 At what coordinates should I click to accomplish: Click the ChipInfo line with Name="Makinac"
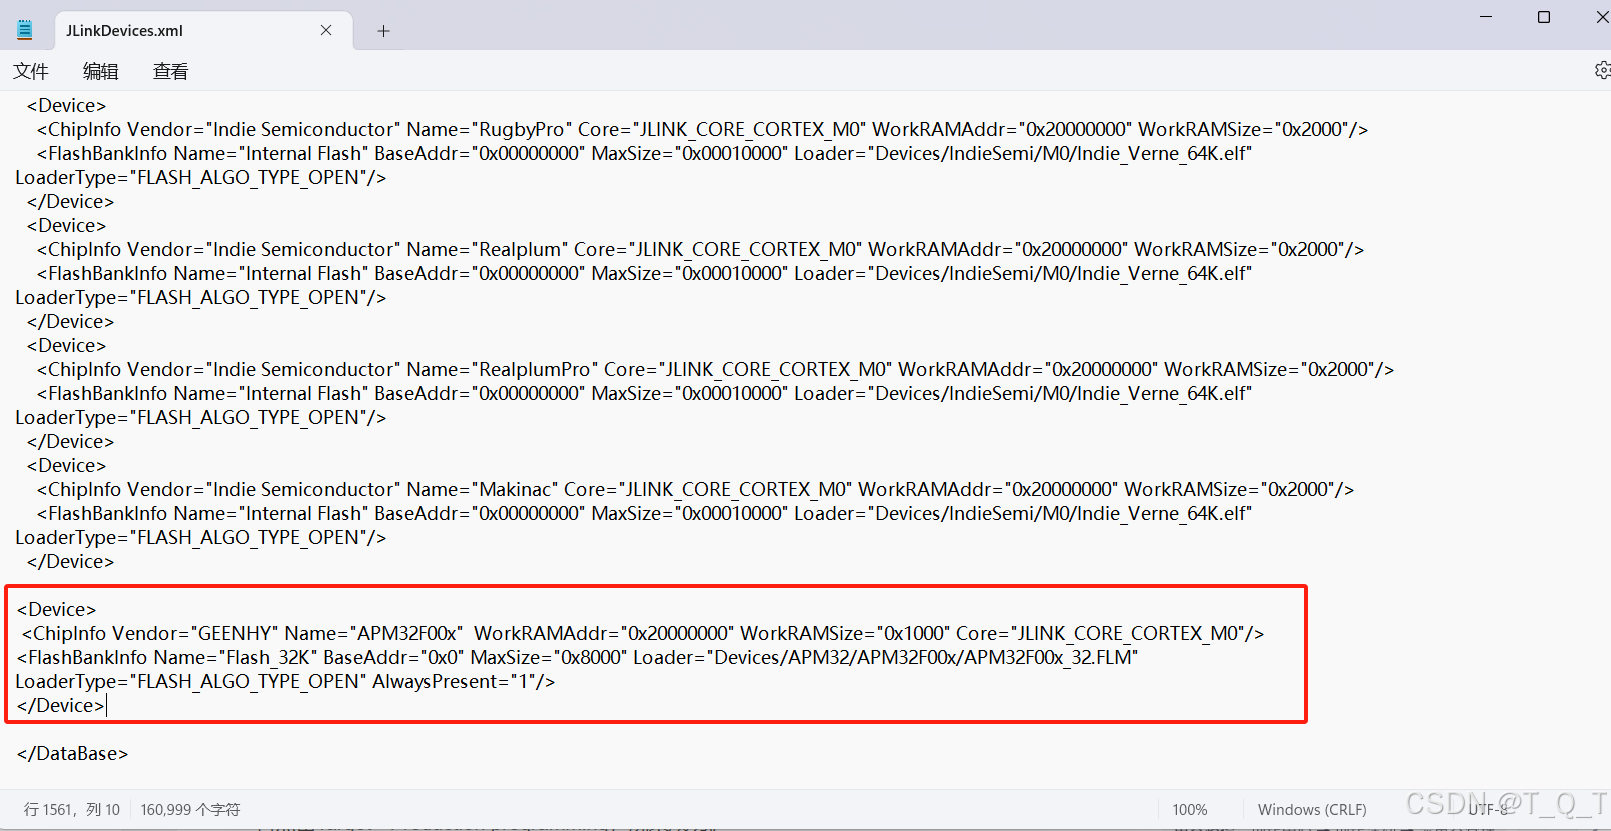(695, 490)
